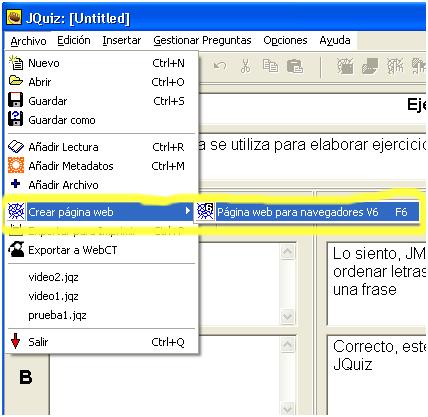Click the Añadir Lectura book icon
Image resolution: width=428 pixels, height=417 pixels.
click(16, 147)
